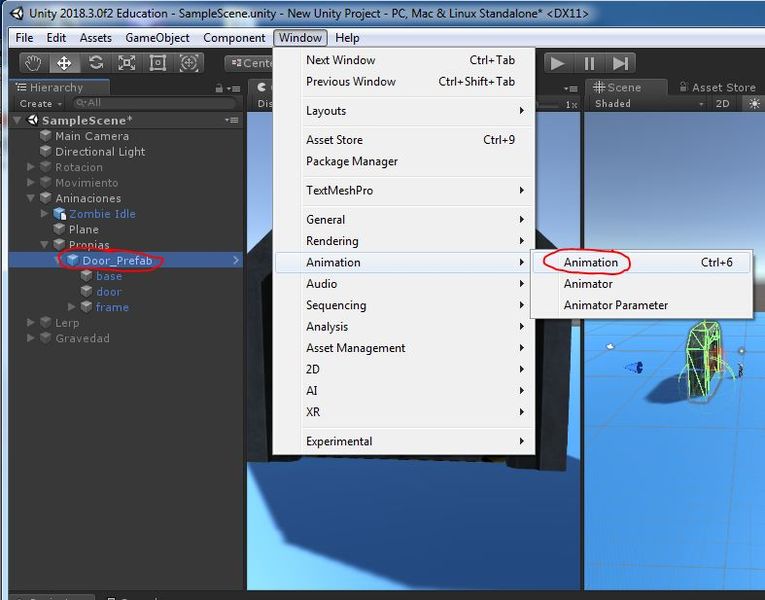This screenshot has height=600, width=765.
Task: Open SampleScene context options icon
Action: coord(232,120)
